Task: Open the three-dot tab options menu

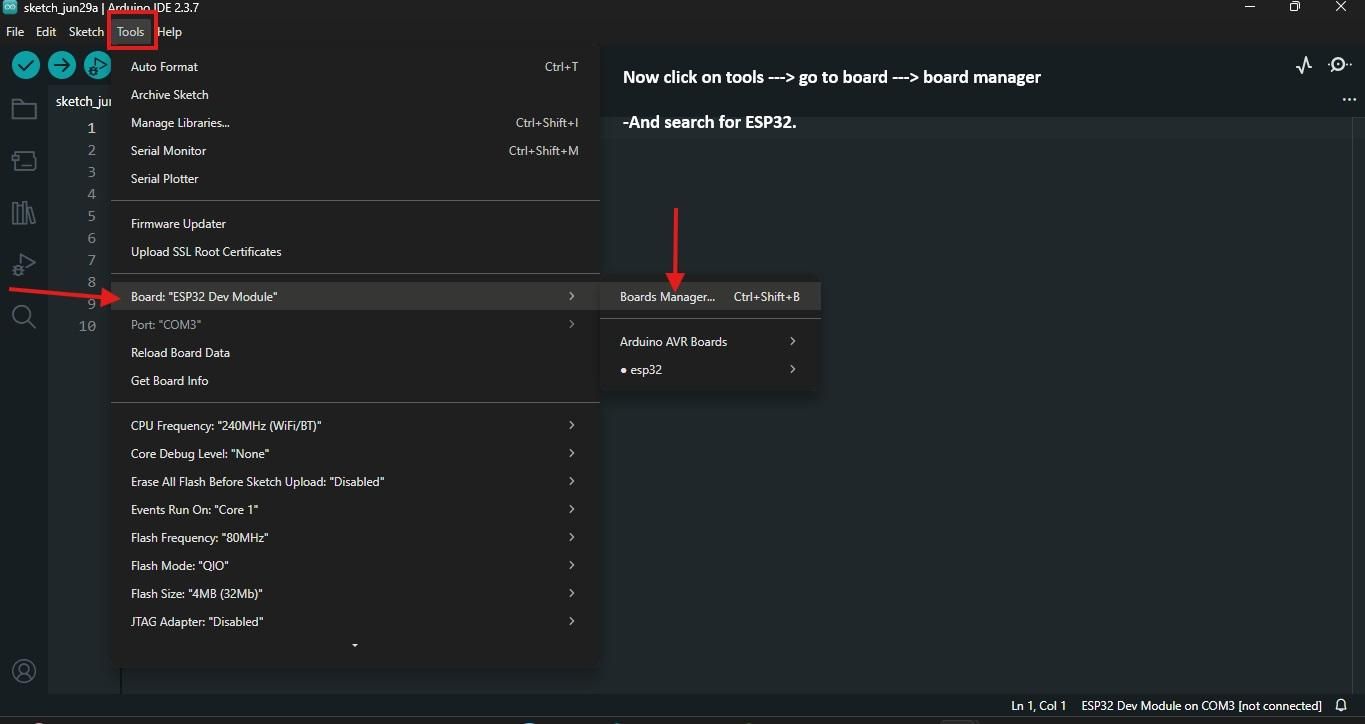Action: point(1349,100)
